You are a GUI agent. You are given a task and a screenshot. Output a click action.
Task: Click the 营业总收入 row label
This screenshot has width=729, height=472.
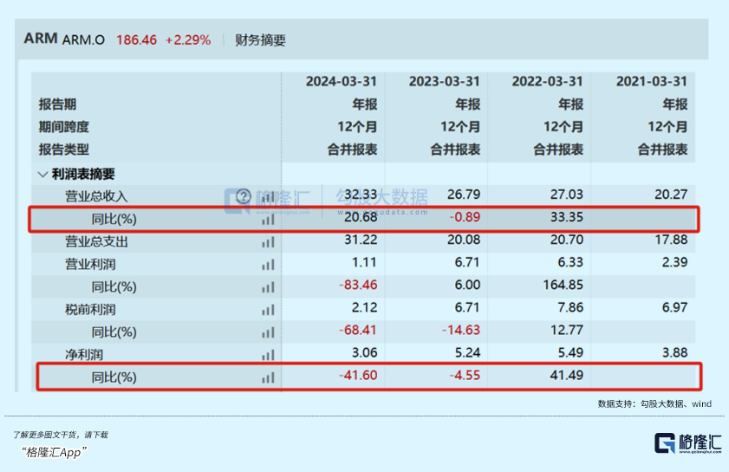pos(96,197)
